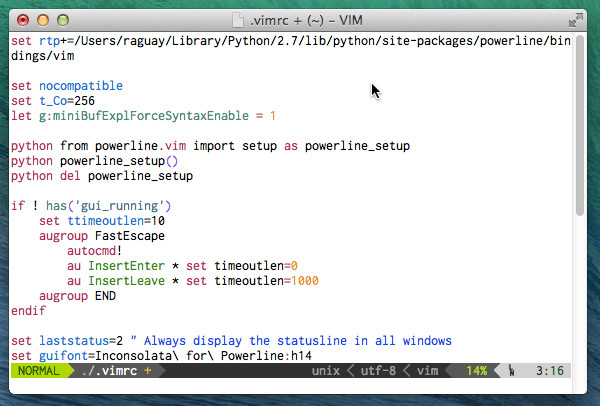
Task: Click the FastEscape group name
Action: [130, 236]
